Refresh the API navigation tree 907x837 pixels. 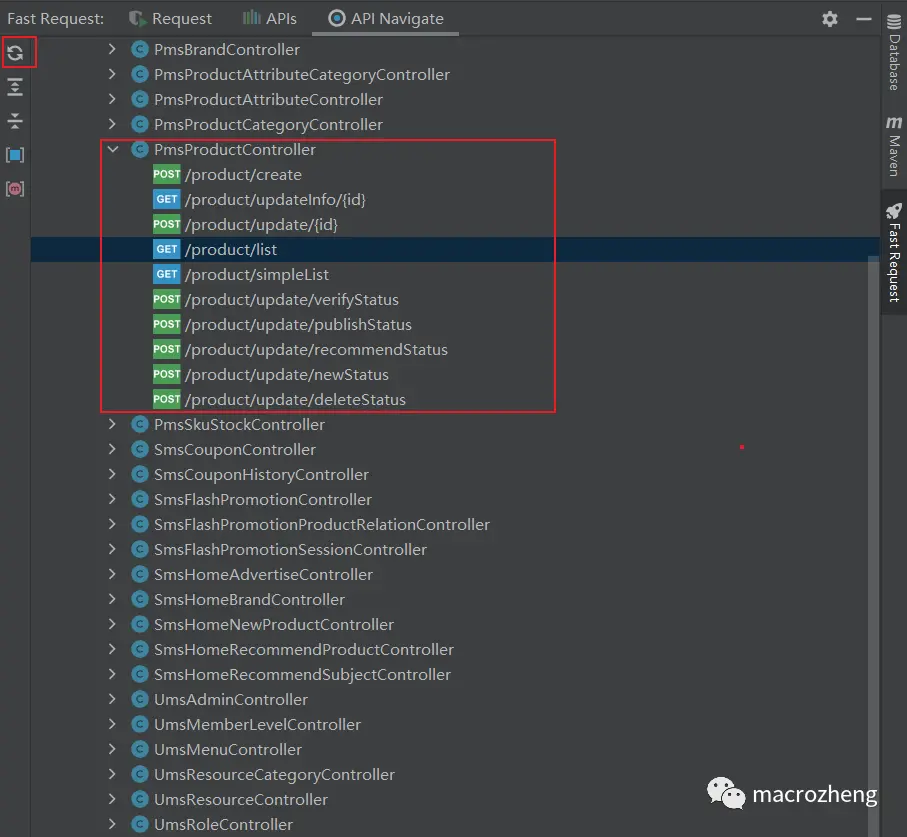point(18,53)
